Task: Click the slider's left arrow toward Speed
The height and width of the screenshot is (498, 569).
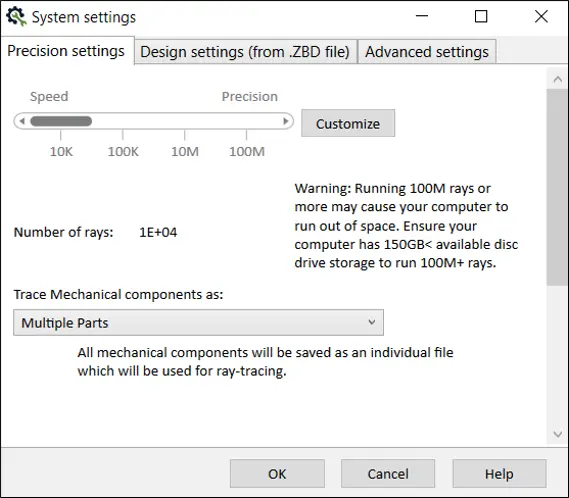Action: tap(22, 121)
